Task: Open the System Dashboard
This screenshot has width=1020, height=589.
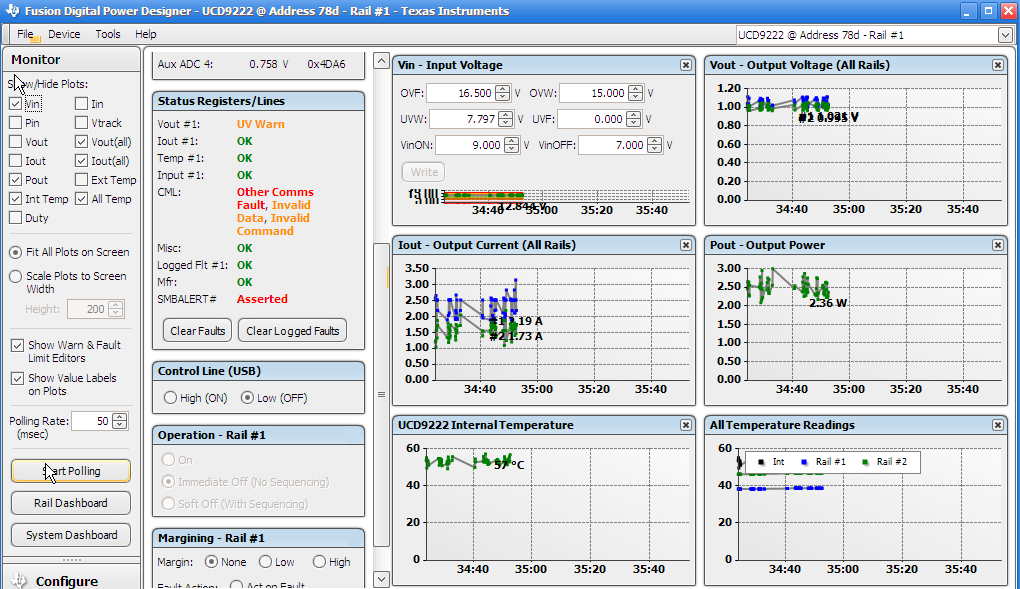Action: pyautogui.click(x=71, y=534)
